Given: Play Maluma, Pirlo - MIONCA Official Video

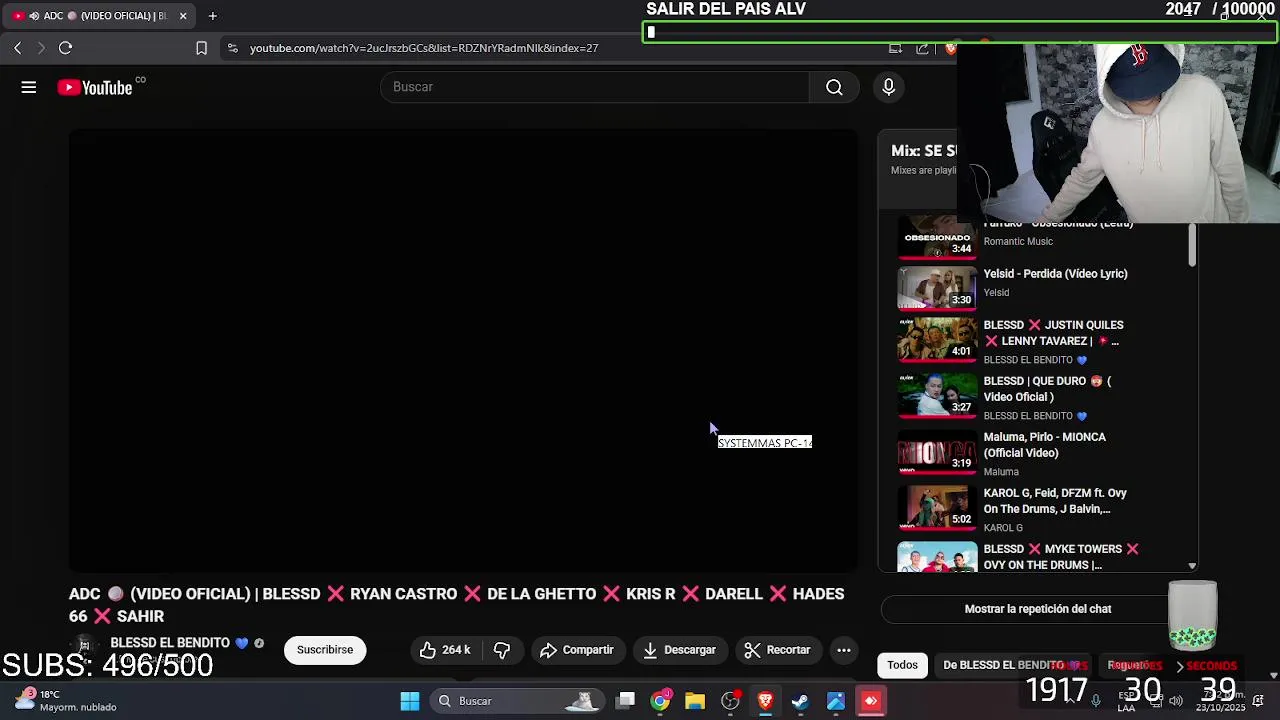Looking at the screenshot, I should tap(1044, 445).
